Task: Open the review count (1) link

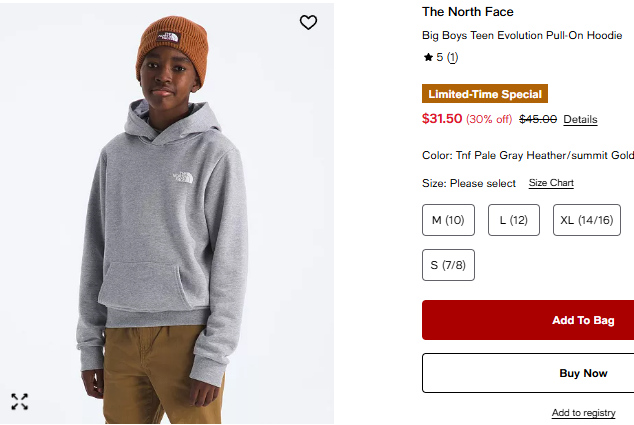Action: (x=452, y=58)
